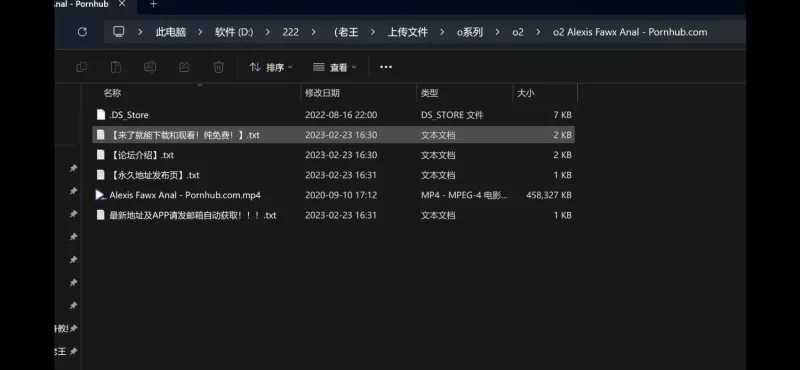The image size is (800, 370).
Task: Select the .DS_Store file icon
Action: coord(101,115)
